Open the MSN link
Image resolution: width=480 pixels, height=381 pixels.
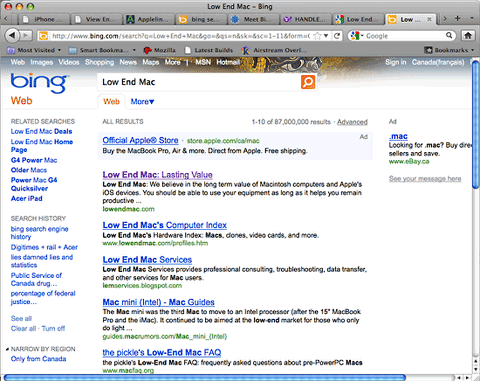coord(203,62)
